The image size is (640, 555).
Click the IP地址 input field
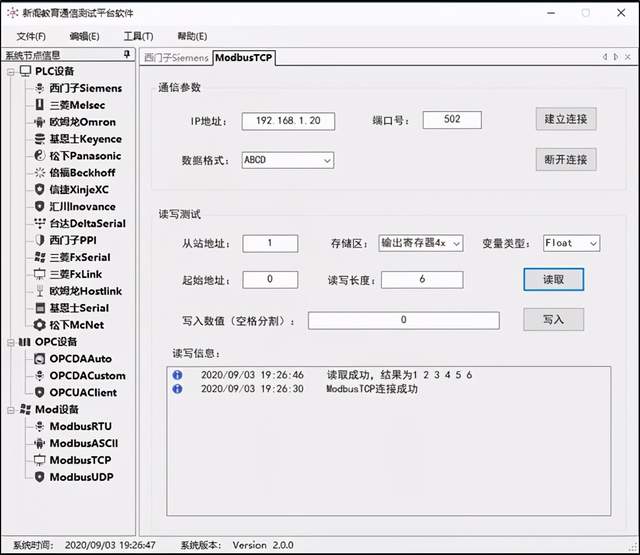[288, 120]
